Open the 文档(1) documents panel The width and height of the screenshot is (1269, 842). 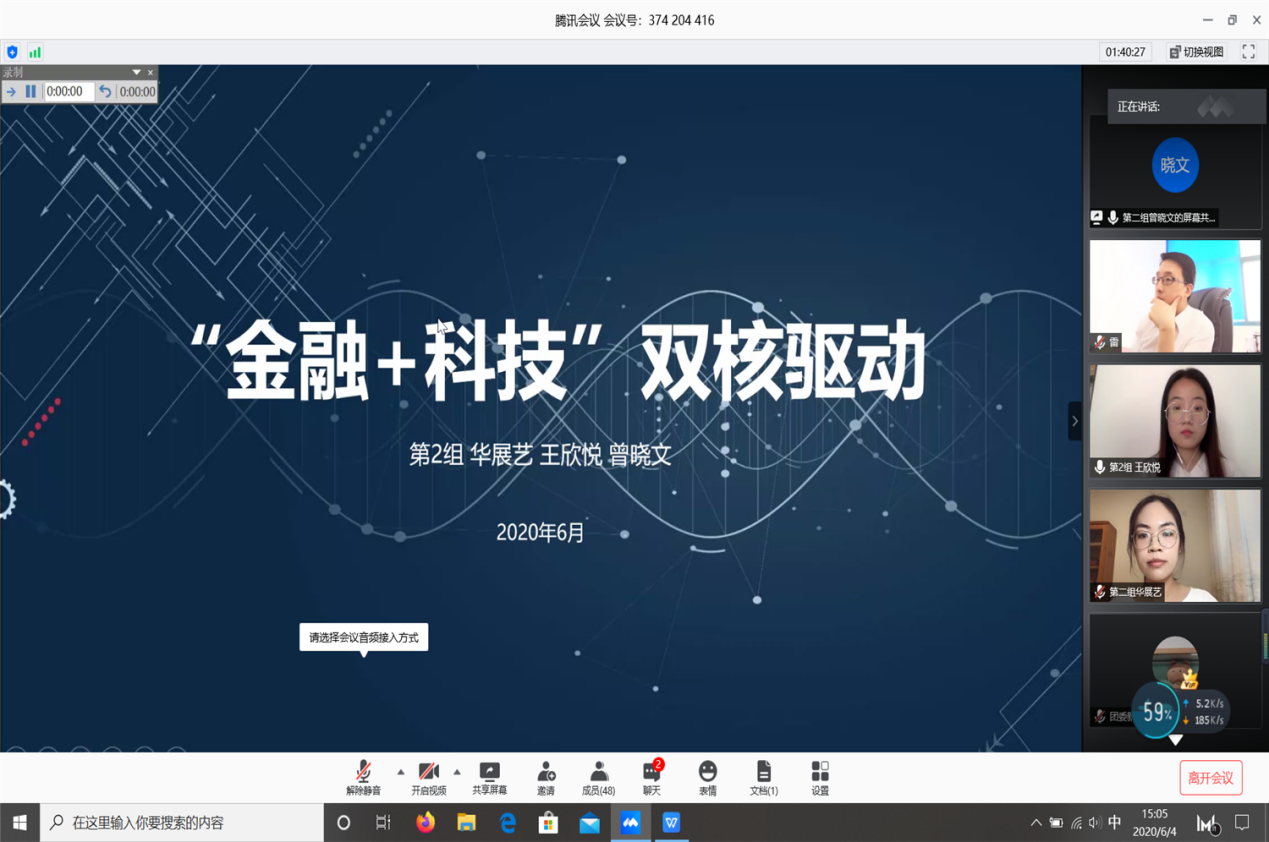764,777
